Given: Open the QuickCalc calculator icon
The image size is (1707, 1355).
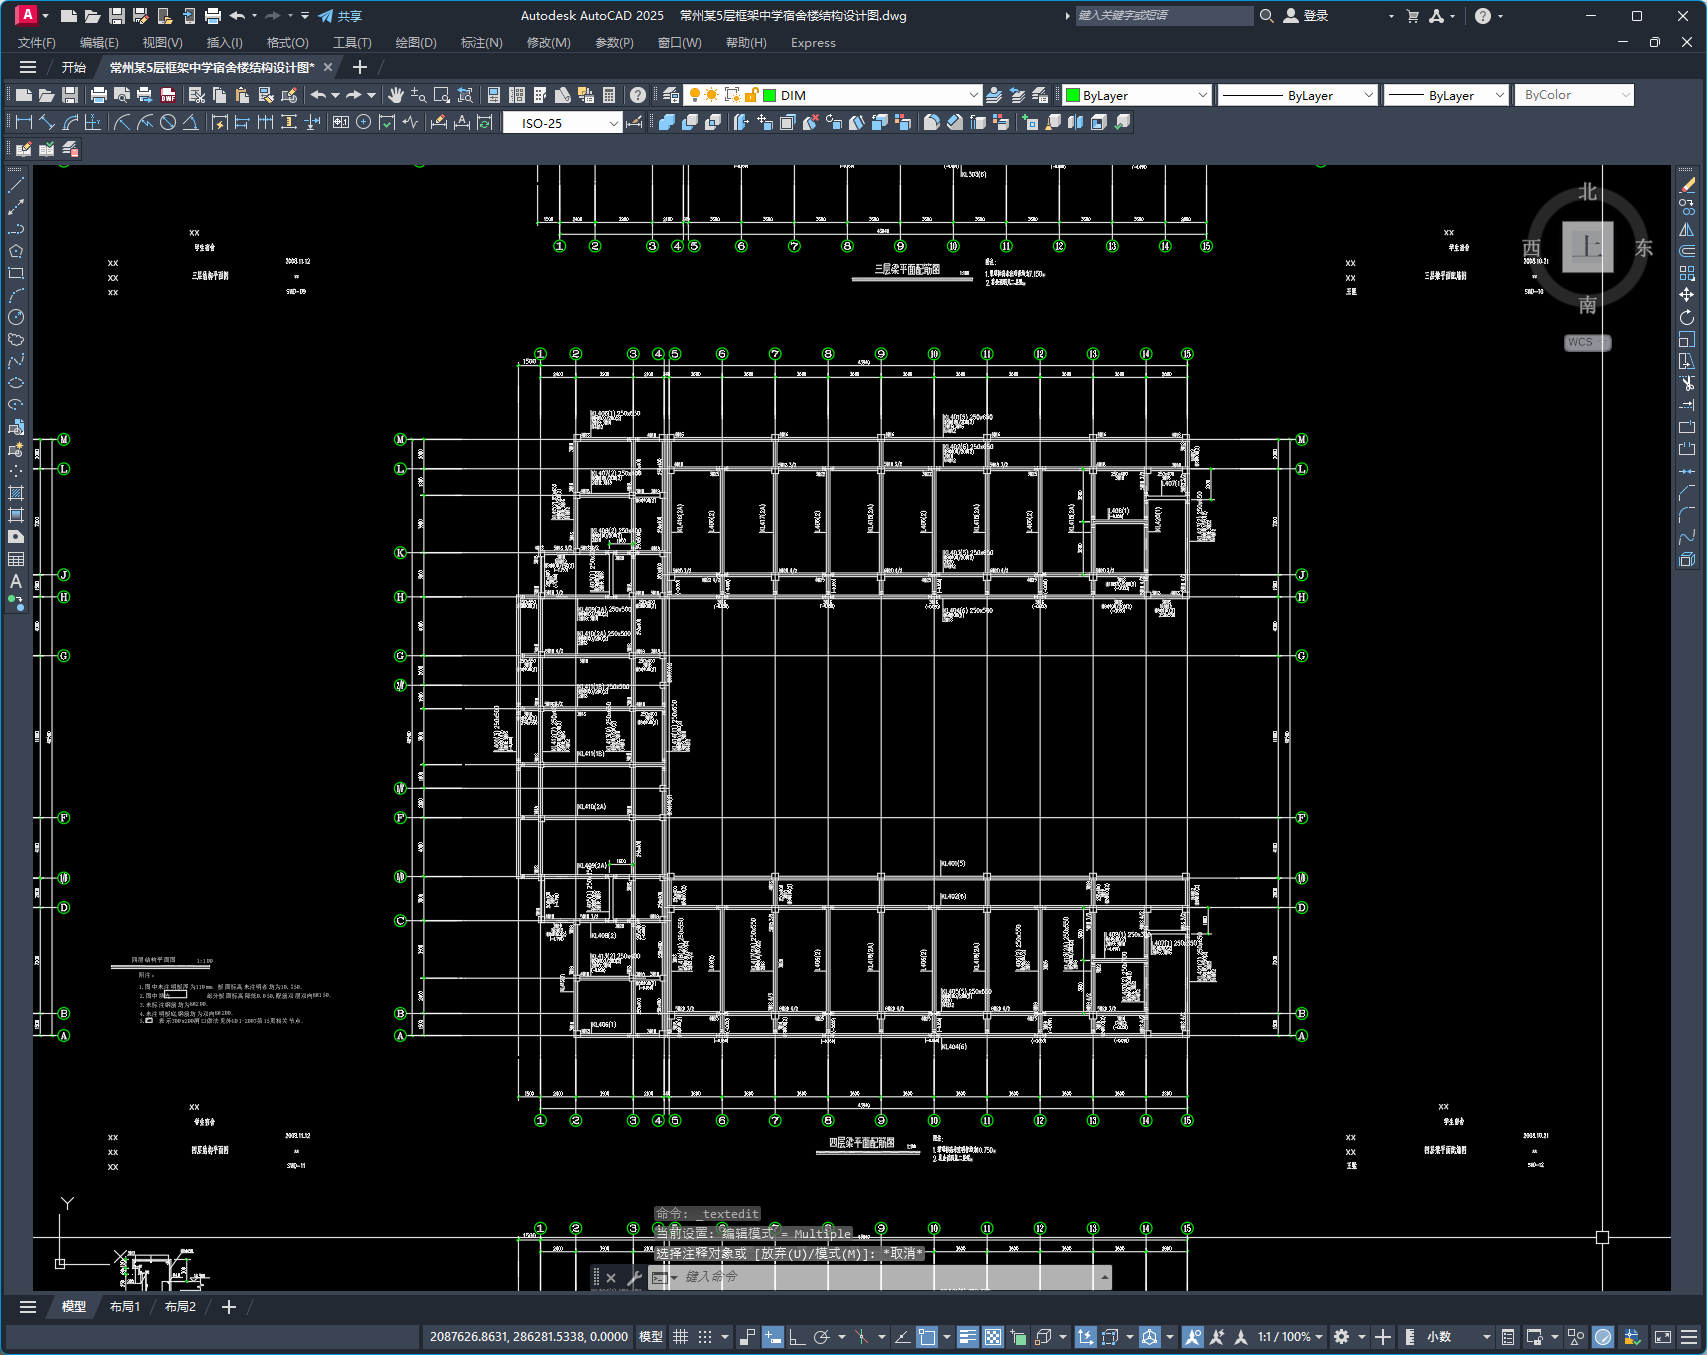Looking at the screenshot, I should point(609,95).
